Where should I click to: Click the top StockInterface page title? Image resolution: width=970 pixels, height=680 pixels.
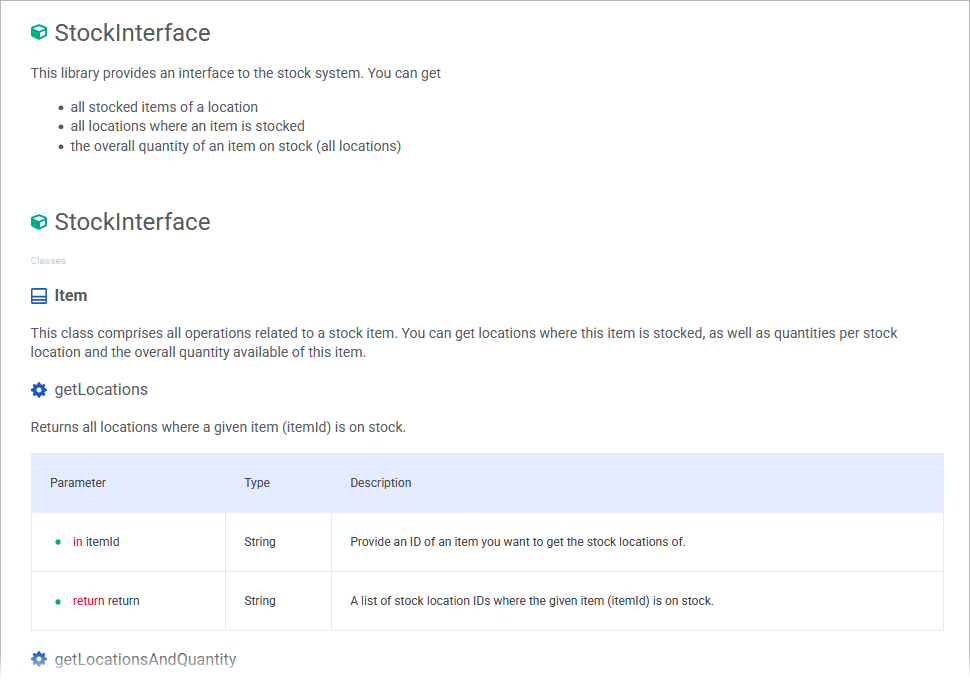(x=132, y=33)
